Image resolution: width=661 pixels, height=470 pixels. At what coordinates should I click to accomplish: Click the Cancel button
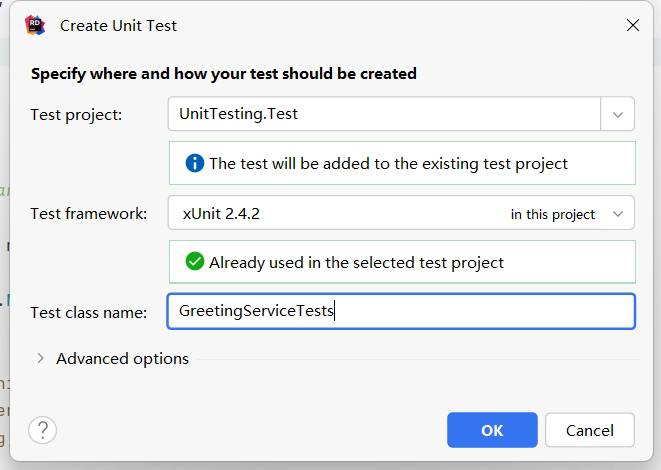(x=589, y=430)
